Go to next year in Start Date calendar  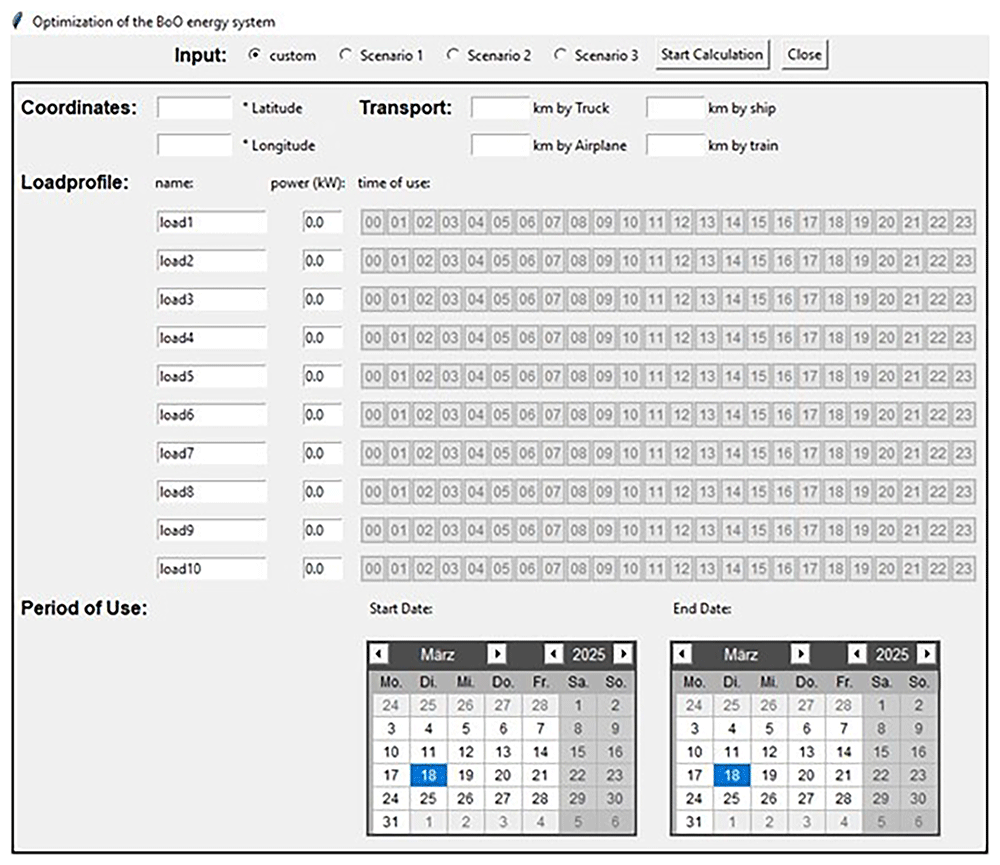pos(623,654)
